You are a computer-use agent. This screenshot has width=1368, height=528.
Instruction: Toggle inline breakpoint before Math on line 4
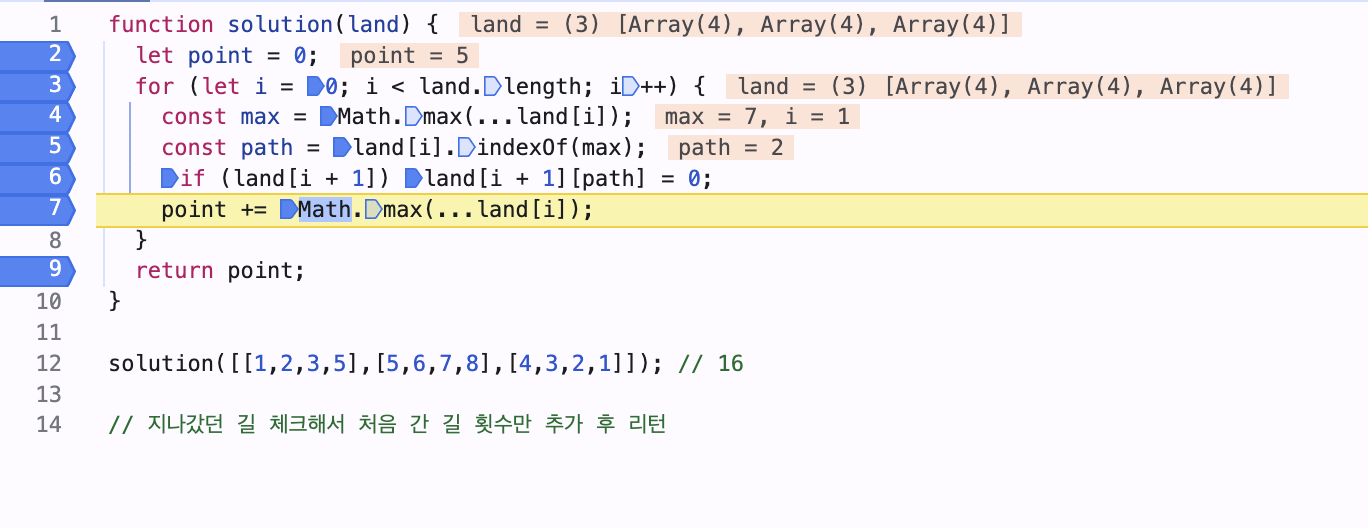coord(327,117)
